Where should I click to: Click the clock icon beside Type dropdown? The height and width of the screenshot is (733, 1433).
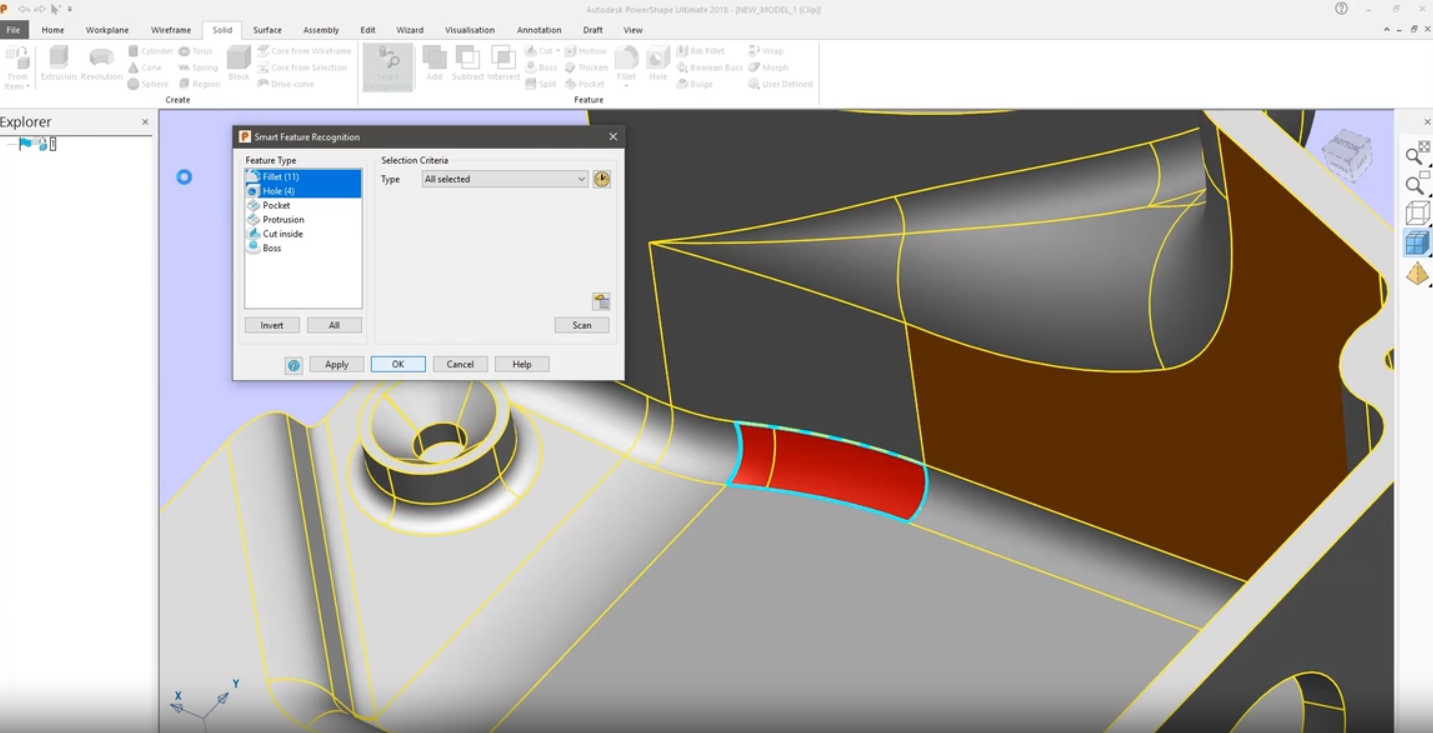601,179
